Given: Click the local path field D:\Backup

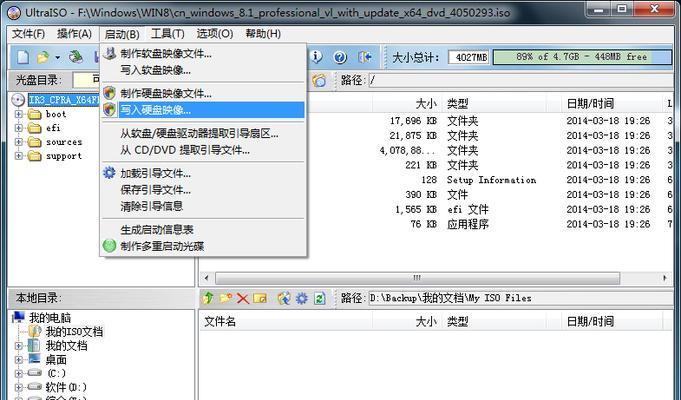Looking at the screenshot, I should (x=523, y=298).
